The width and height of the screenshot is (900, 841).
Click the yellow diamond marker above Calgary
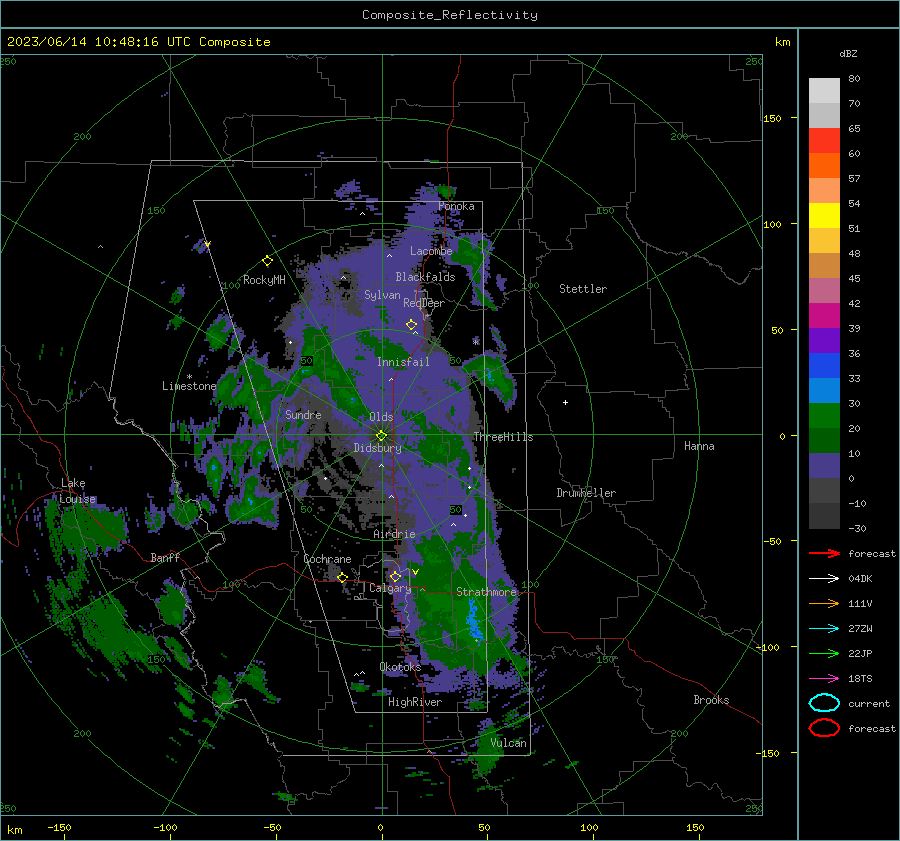click(x=395, y=576)
